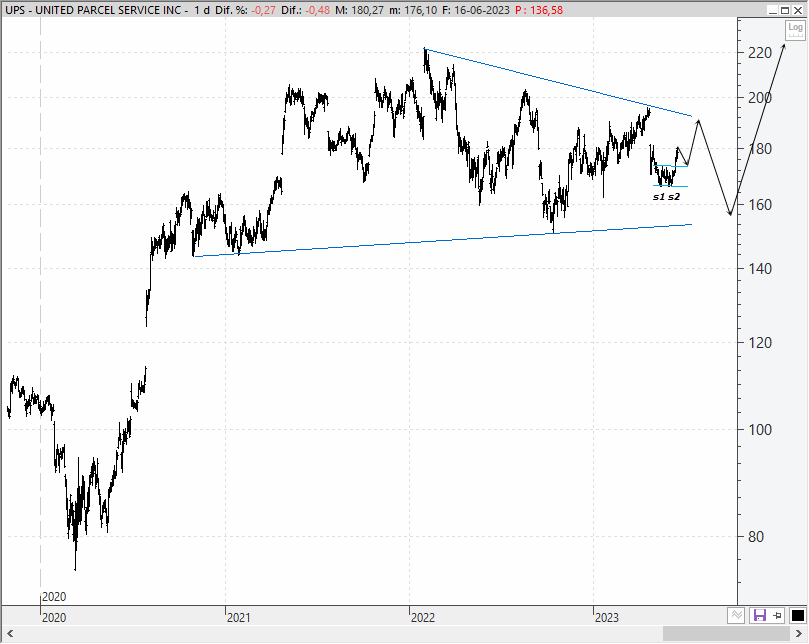Viewport: 809px width, 644px height.
Task: Click the purple floppy disk save icon
Action: [759, 615]
